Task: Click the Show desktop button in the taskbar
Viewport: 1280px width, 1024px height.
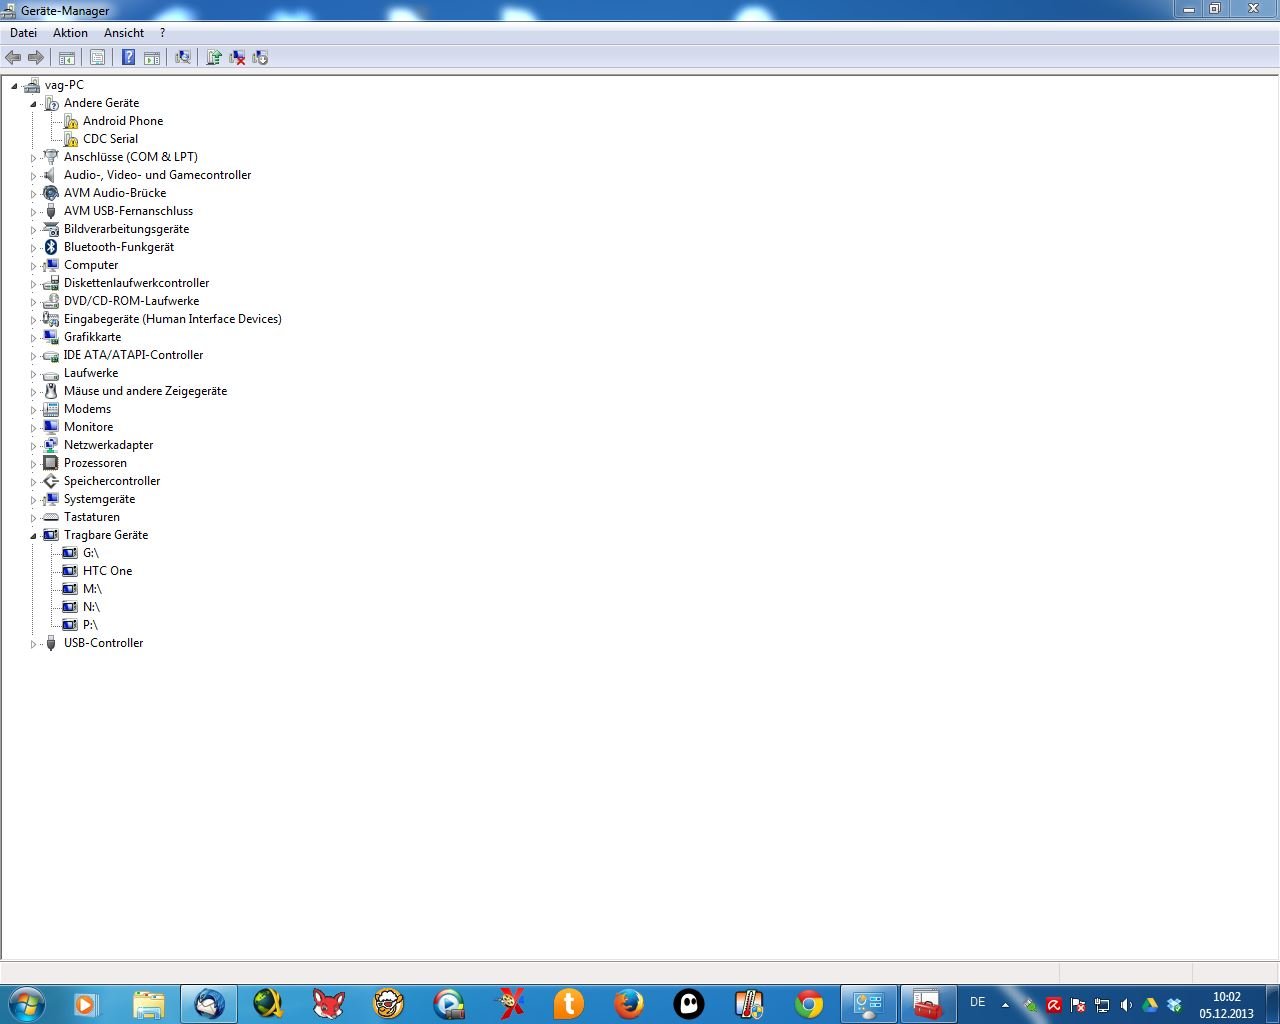Action: [x=1272, y=1004]
